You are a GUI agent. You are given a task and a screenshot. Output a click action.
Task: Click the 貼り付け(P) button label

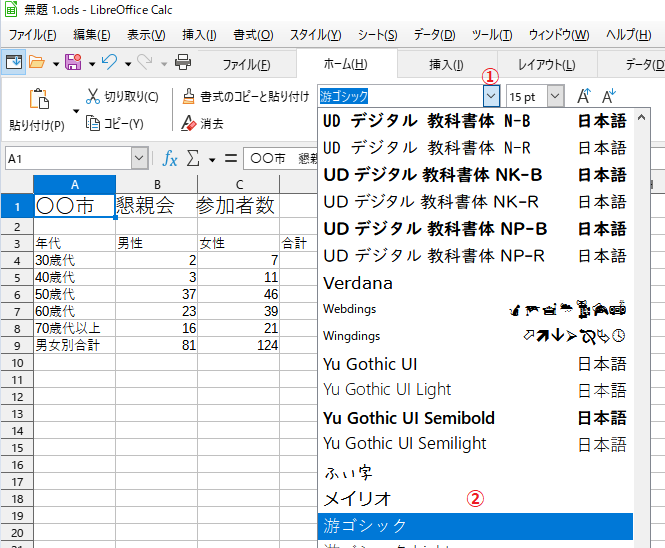click(x=37, y=126)
